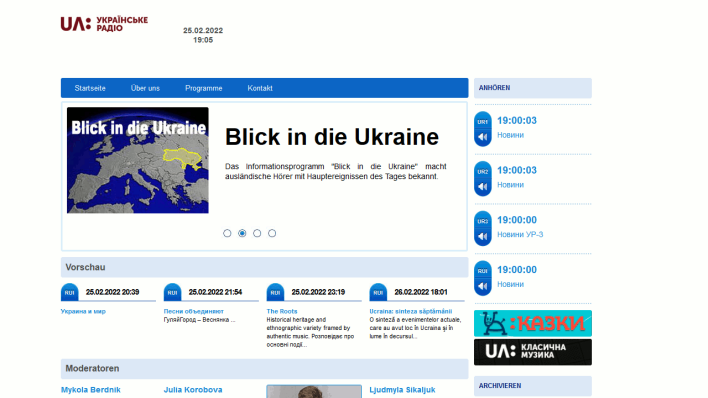Open the Programme menu item
708x398 pixels.
click(x=204, y=88)
